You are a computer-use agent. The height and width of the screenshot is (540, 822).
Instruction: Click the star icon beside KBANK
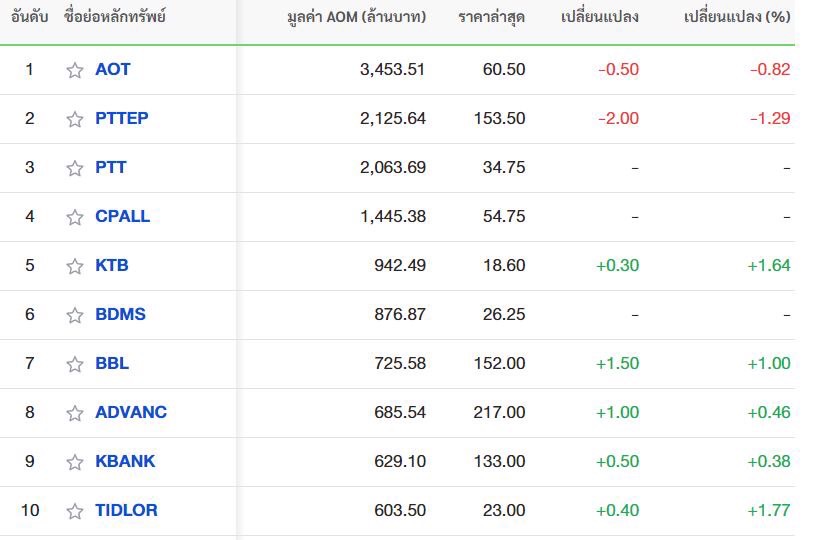(x=75, y=462)
